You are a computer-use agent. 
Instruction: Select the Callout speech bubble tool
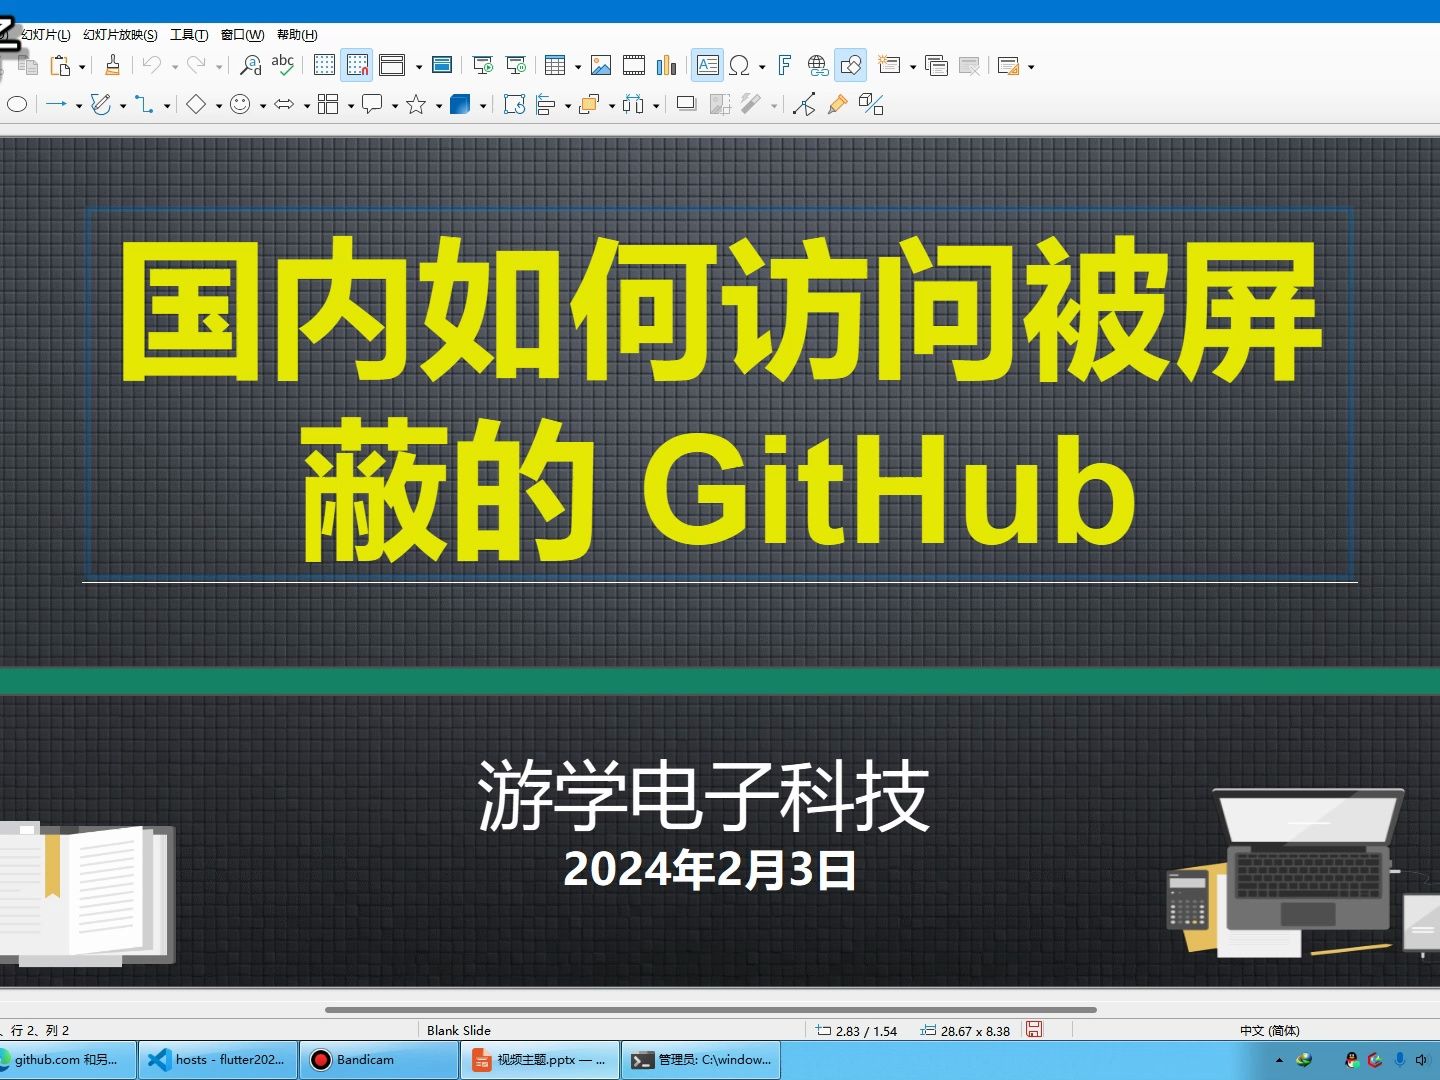coord(372,104)
